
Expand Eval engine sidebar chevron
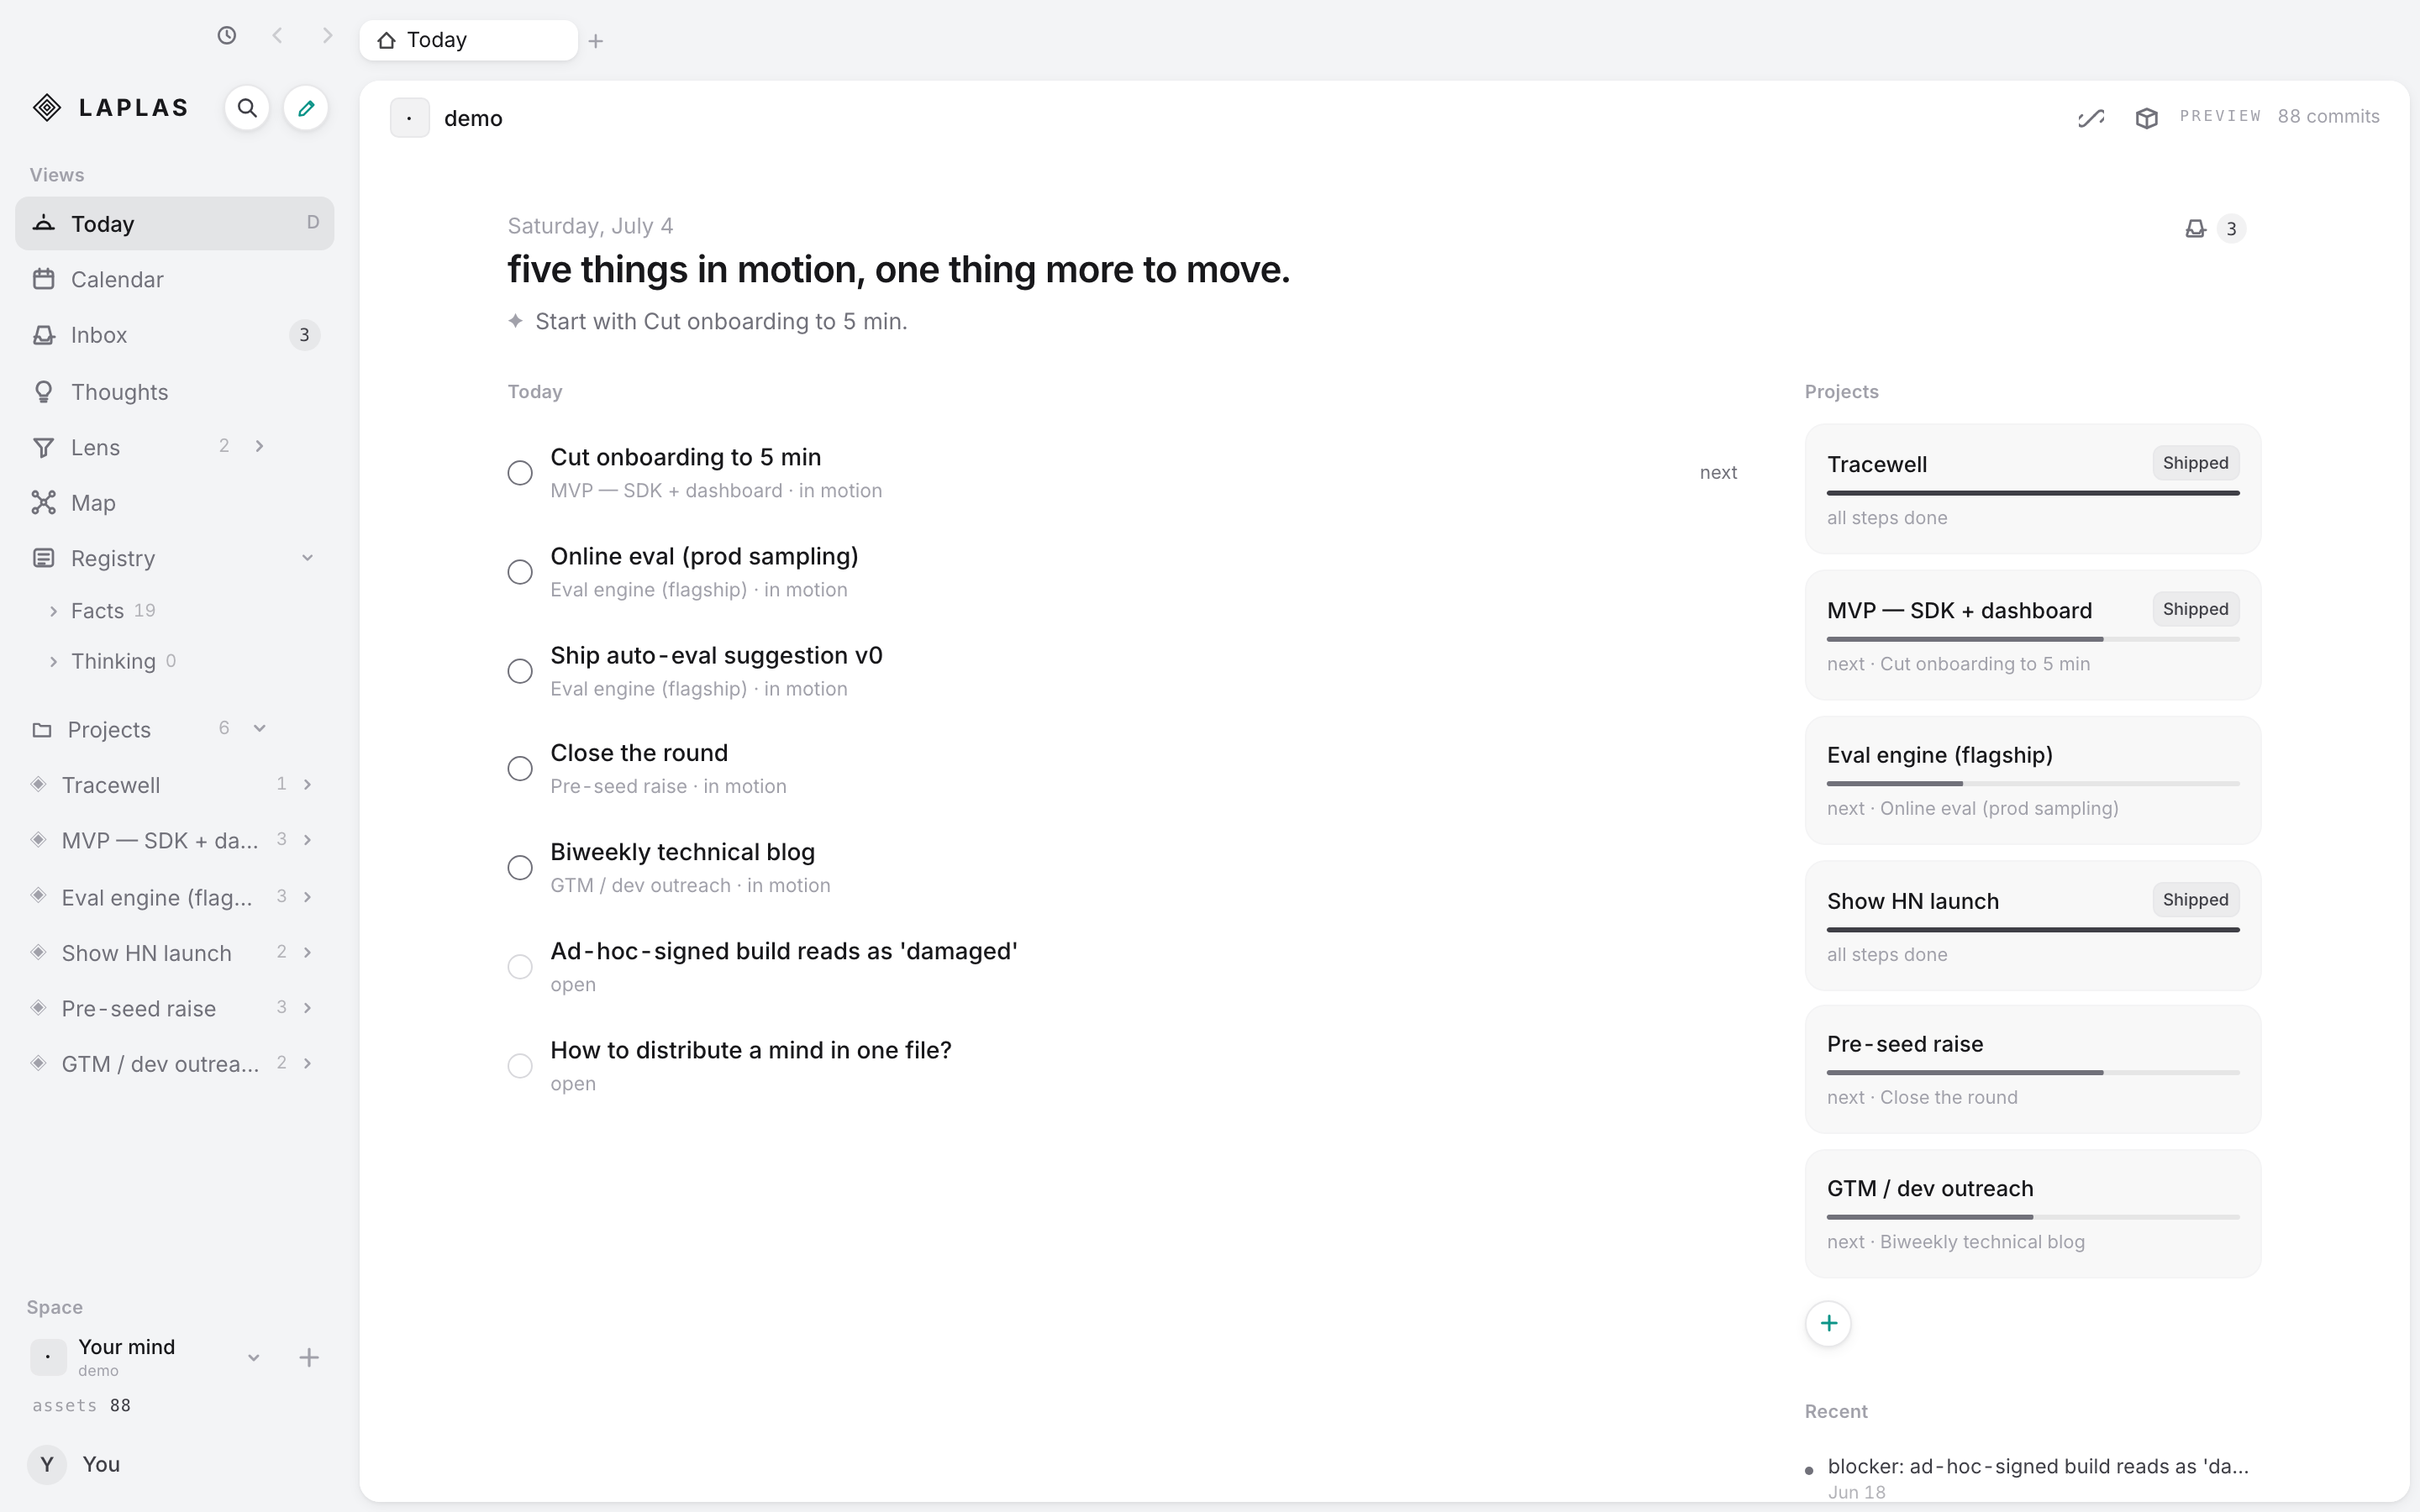click(308, 897)
